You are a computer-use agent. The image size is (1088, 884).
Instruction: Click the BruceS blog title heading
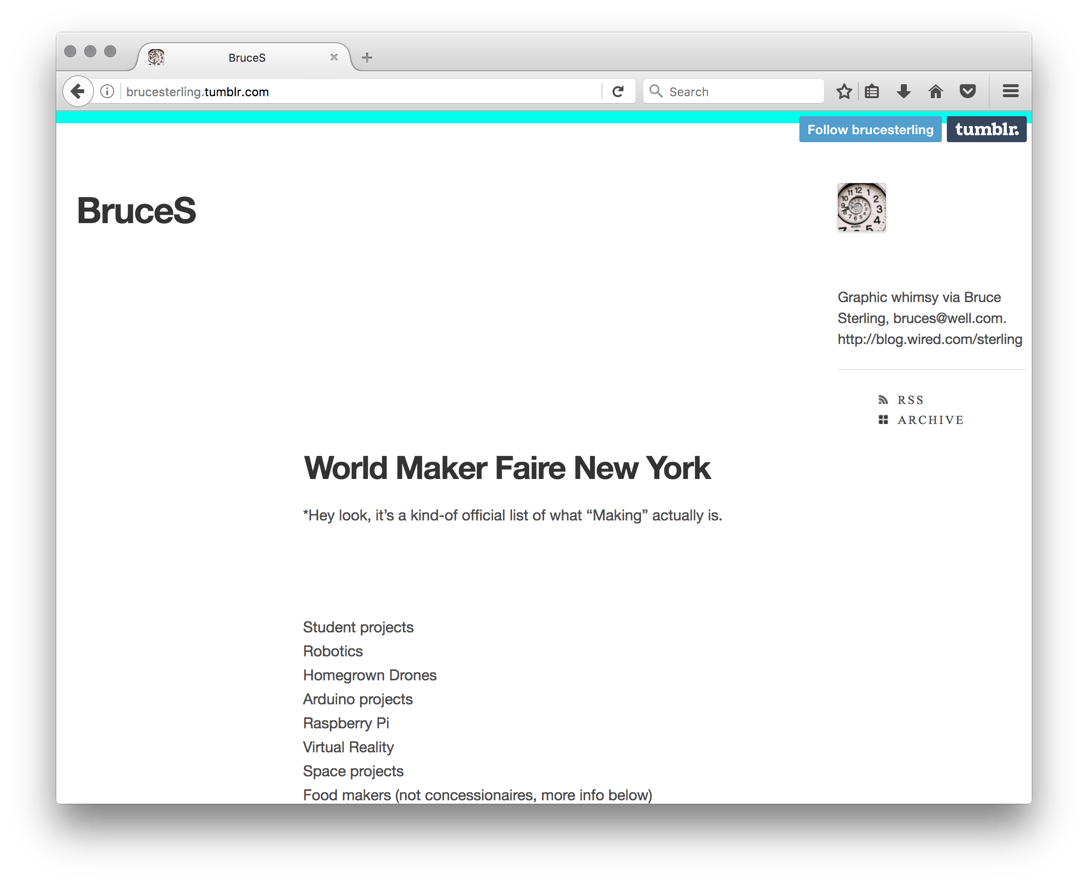(136, 211)
